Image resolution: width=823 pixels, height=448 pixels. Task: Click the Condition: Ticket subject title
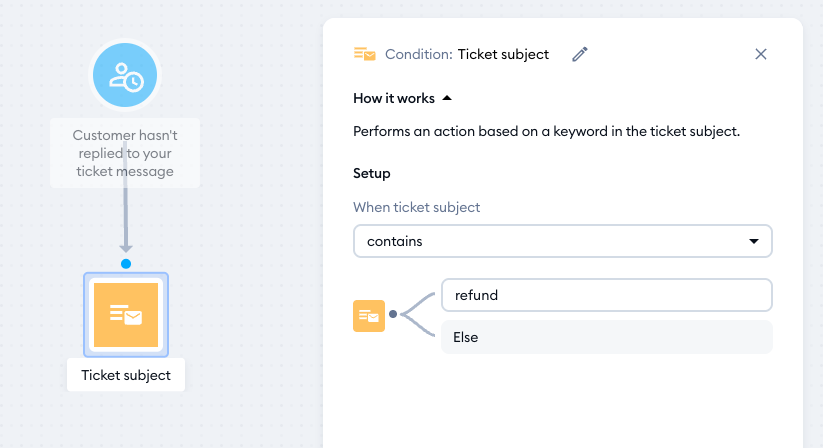point(467,54)
